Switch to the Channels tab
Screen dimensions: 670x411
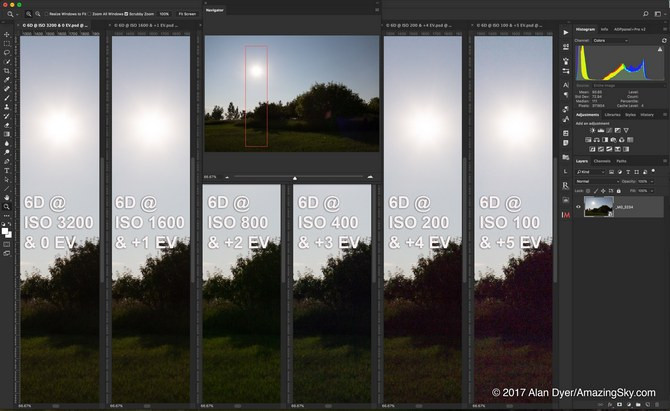(x=603, y=161)
